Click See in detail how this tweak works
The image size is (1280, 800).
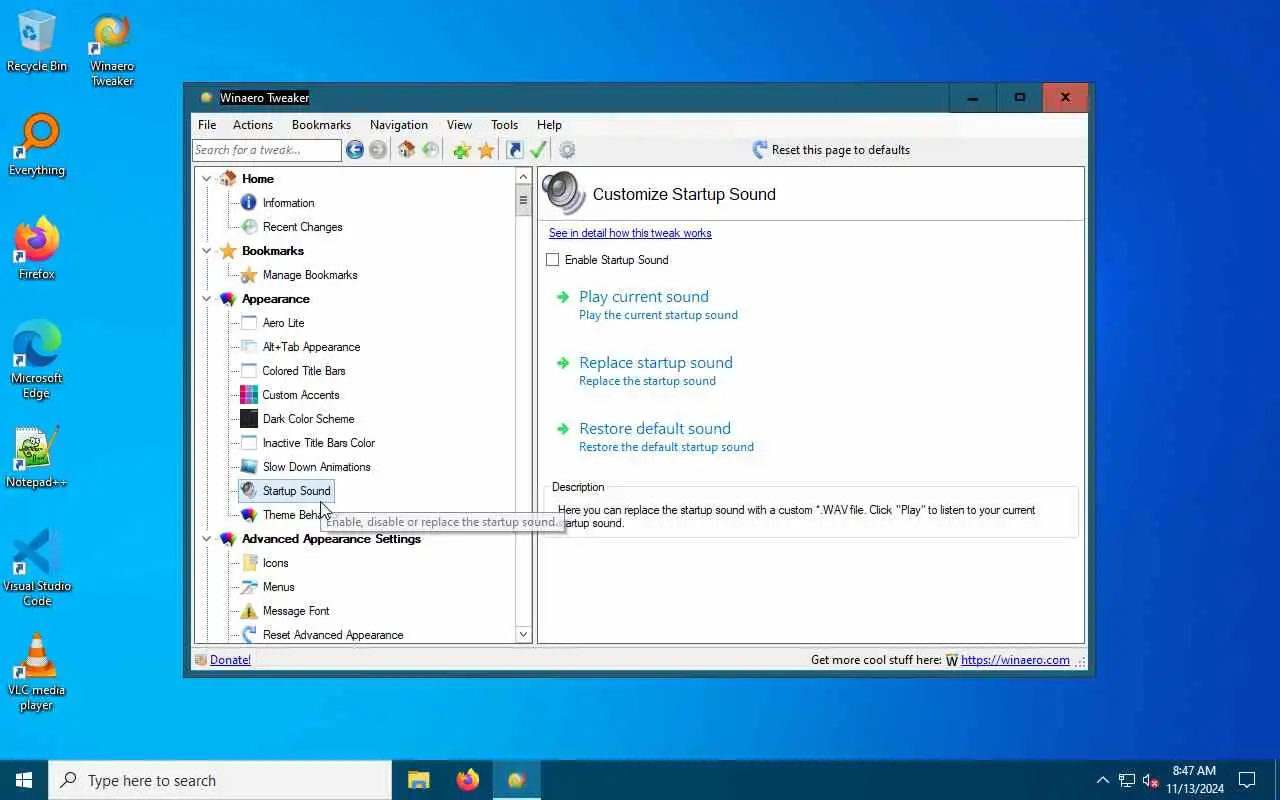pyautogui.click(x=630, y=233)
